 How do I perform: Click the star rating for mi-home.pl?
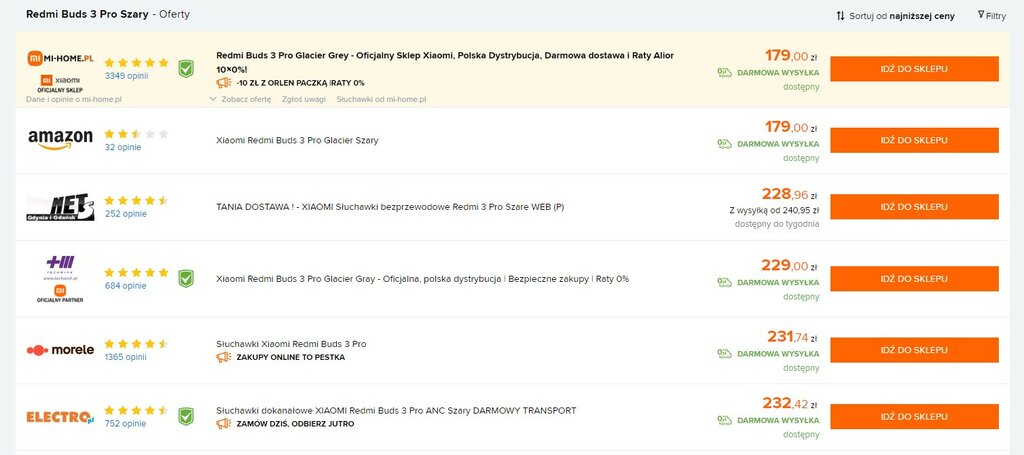coord(136,63)
